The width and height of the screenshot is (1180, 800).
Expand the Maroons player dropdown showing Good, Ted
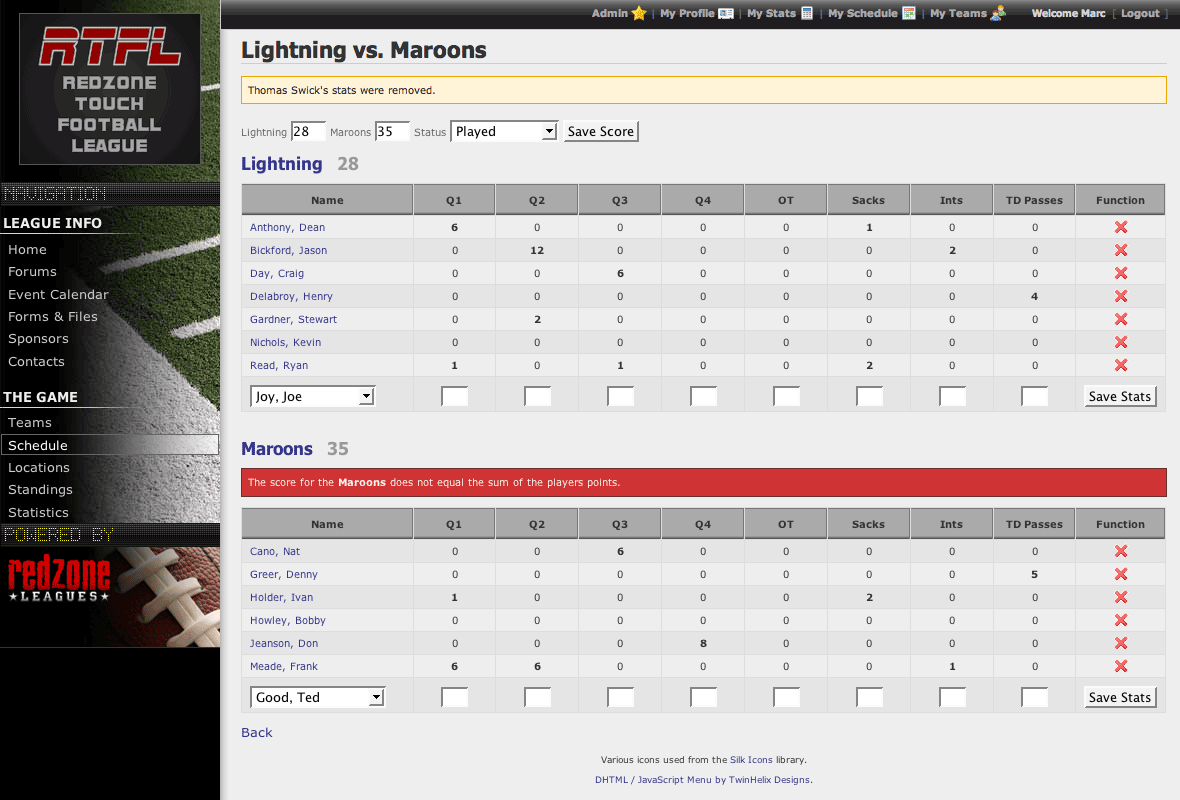point(317,697)
